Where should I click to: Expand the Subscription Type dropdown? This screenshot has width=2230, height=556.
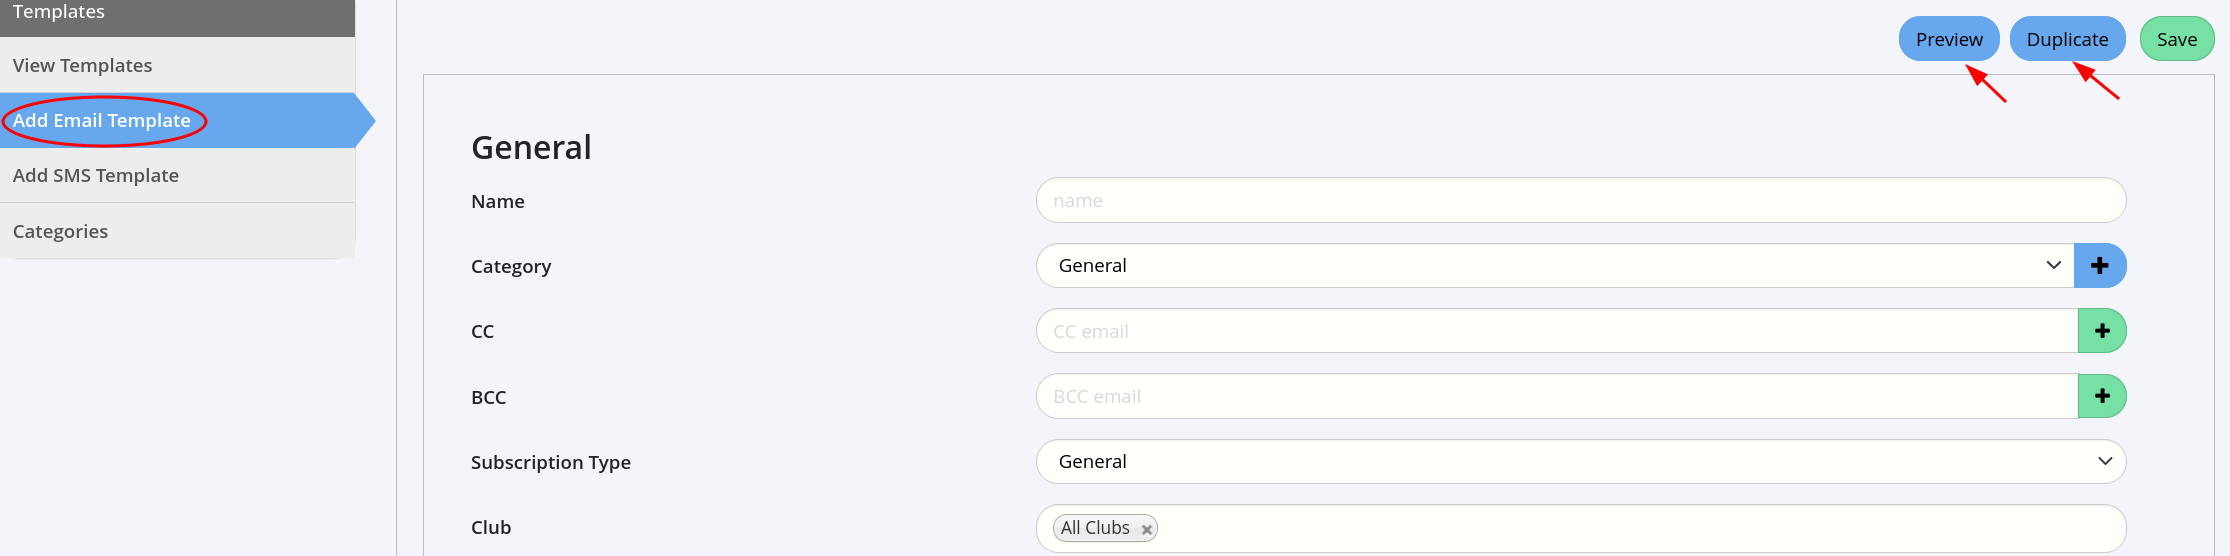point(1580,462)
